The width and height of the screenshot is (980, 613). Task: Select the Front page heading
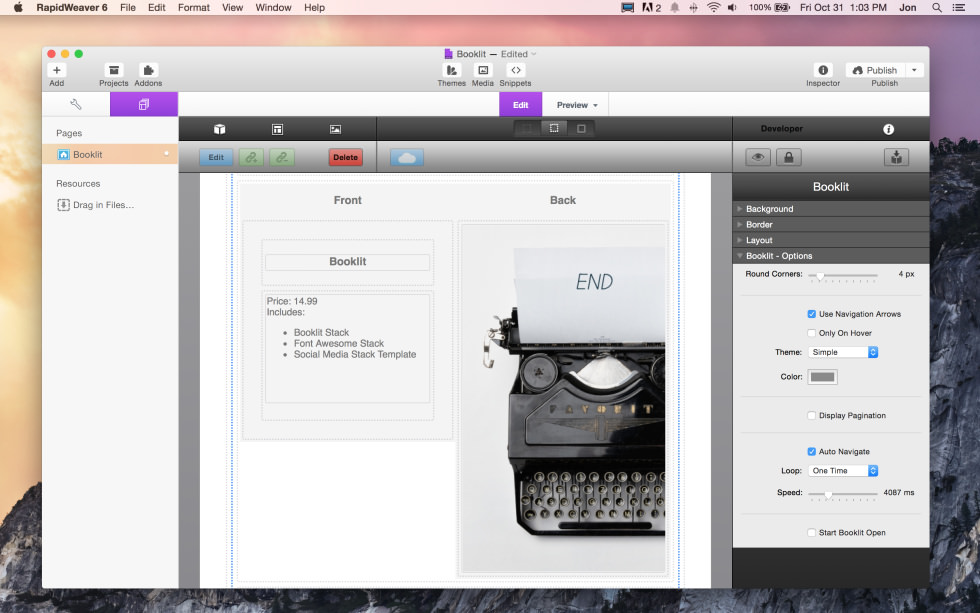tap(348, 200)
